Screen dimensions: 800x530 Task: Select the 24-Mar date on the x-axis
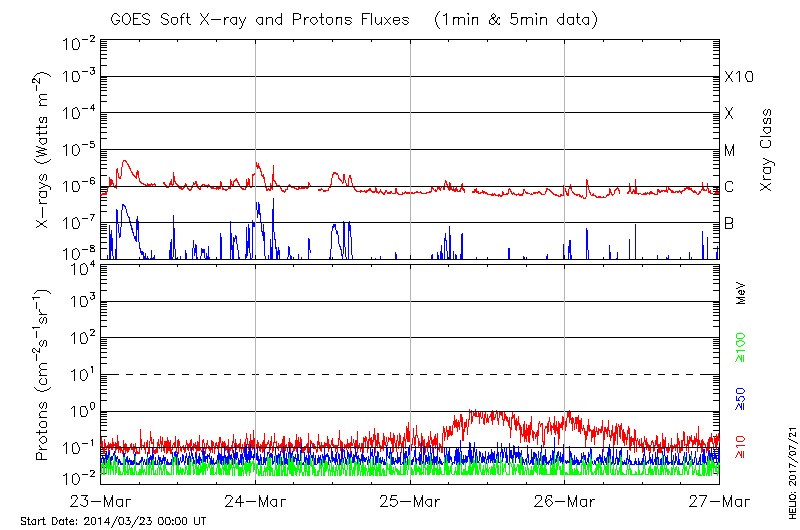click(255, 500)
